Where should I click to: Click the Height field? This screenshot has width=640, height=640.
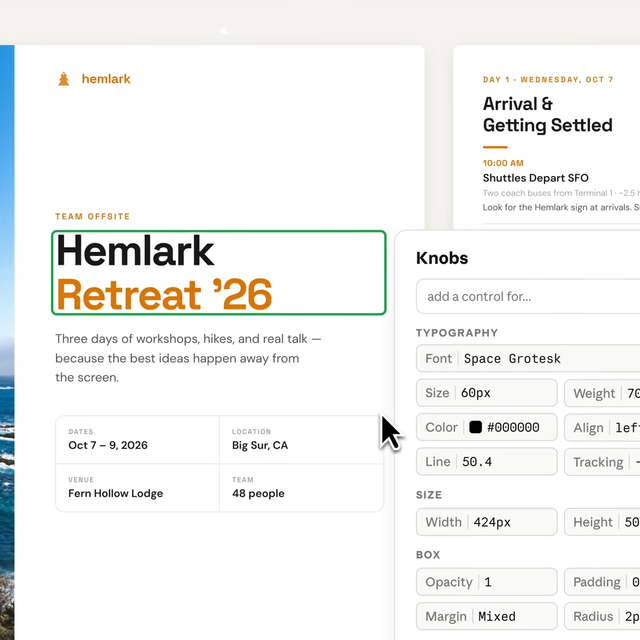[x=602, y=522]
